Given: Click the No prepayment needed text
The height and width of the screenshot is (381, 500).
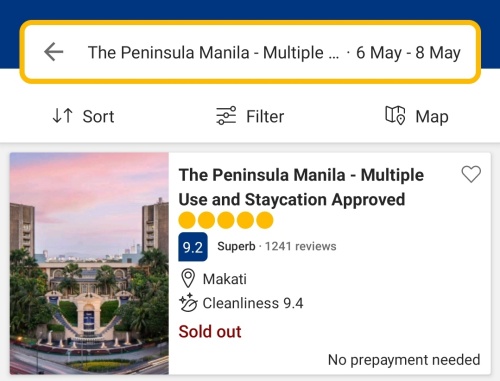Looking at the screenshot, I should tap(404, 360).
